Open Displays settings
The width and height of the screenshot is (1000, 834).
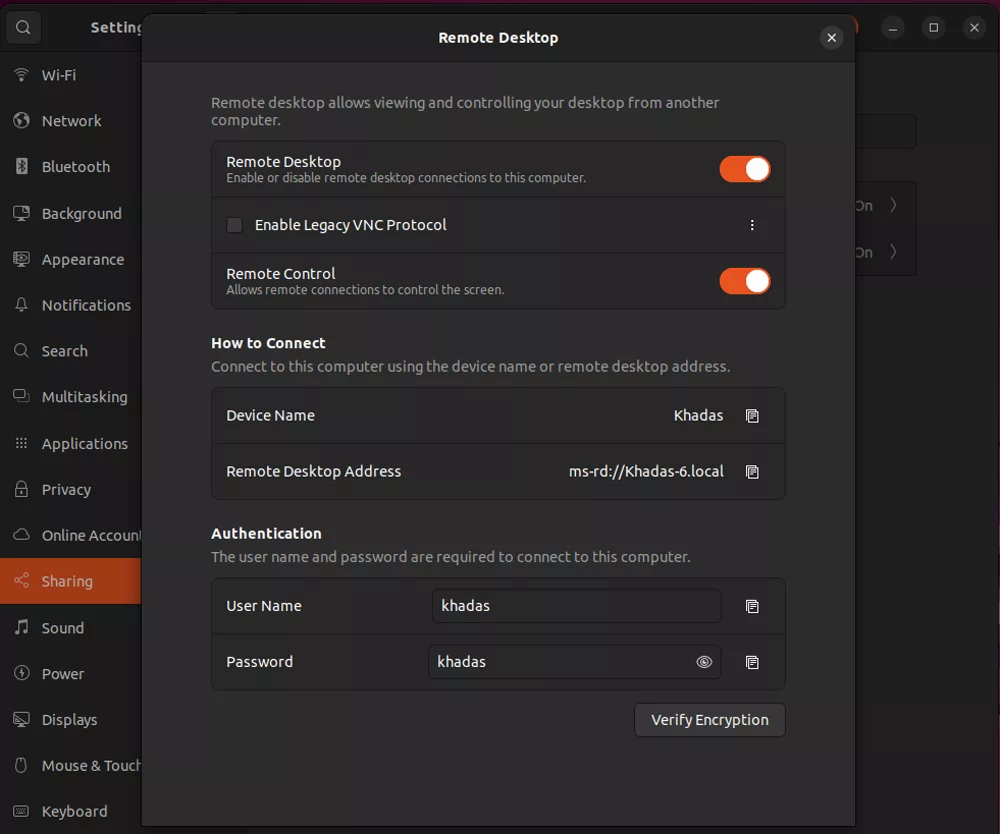[71, 720]
